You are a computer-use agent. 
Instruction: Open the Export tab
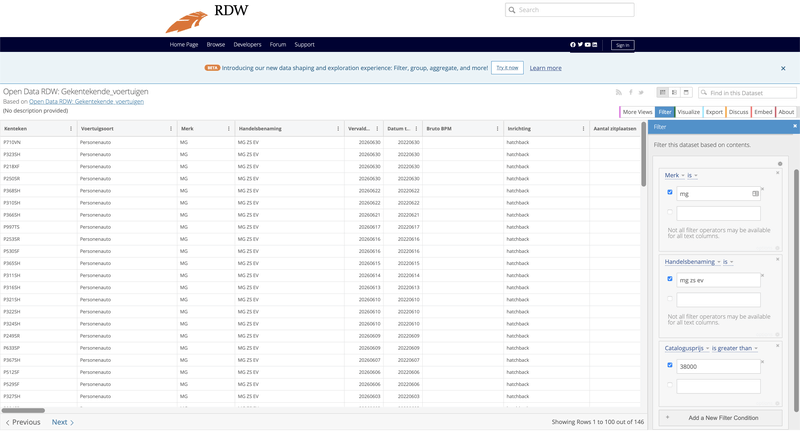pos(714,112)
